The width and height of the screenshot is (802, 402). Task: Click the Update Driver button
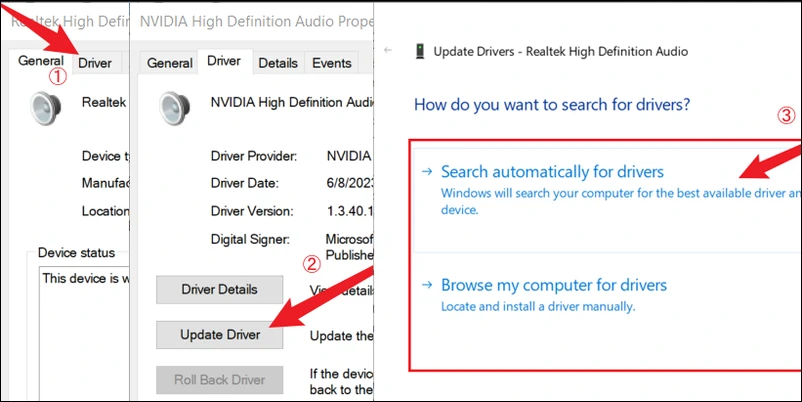(x=220, y=335)
